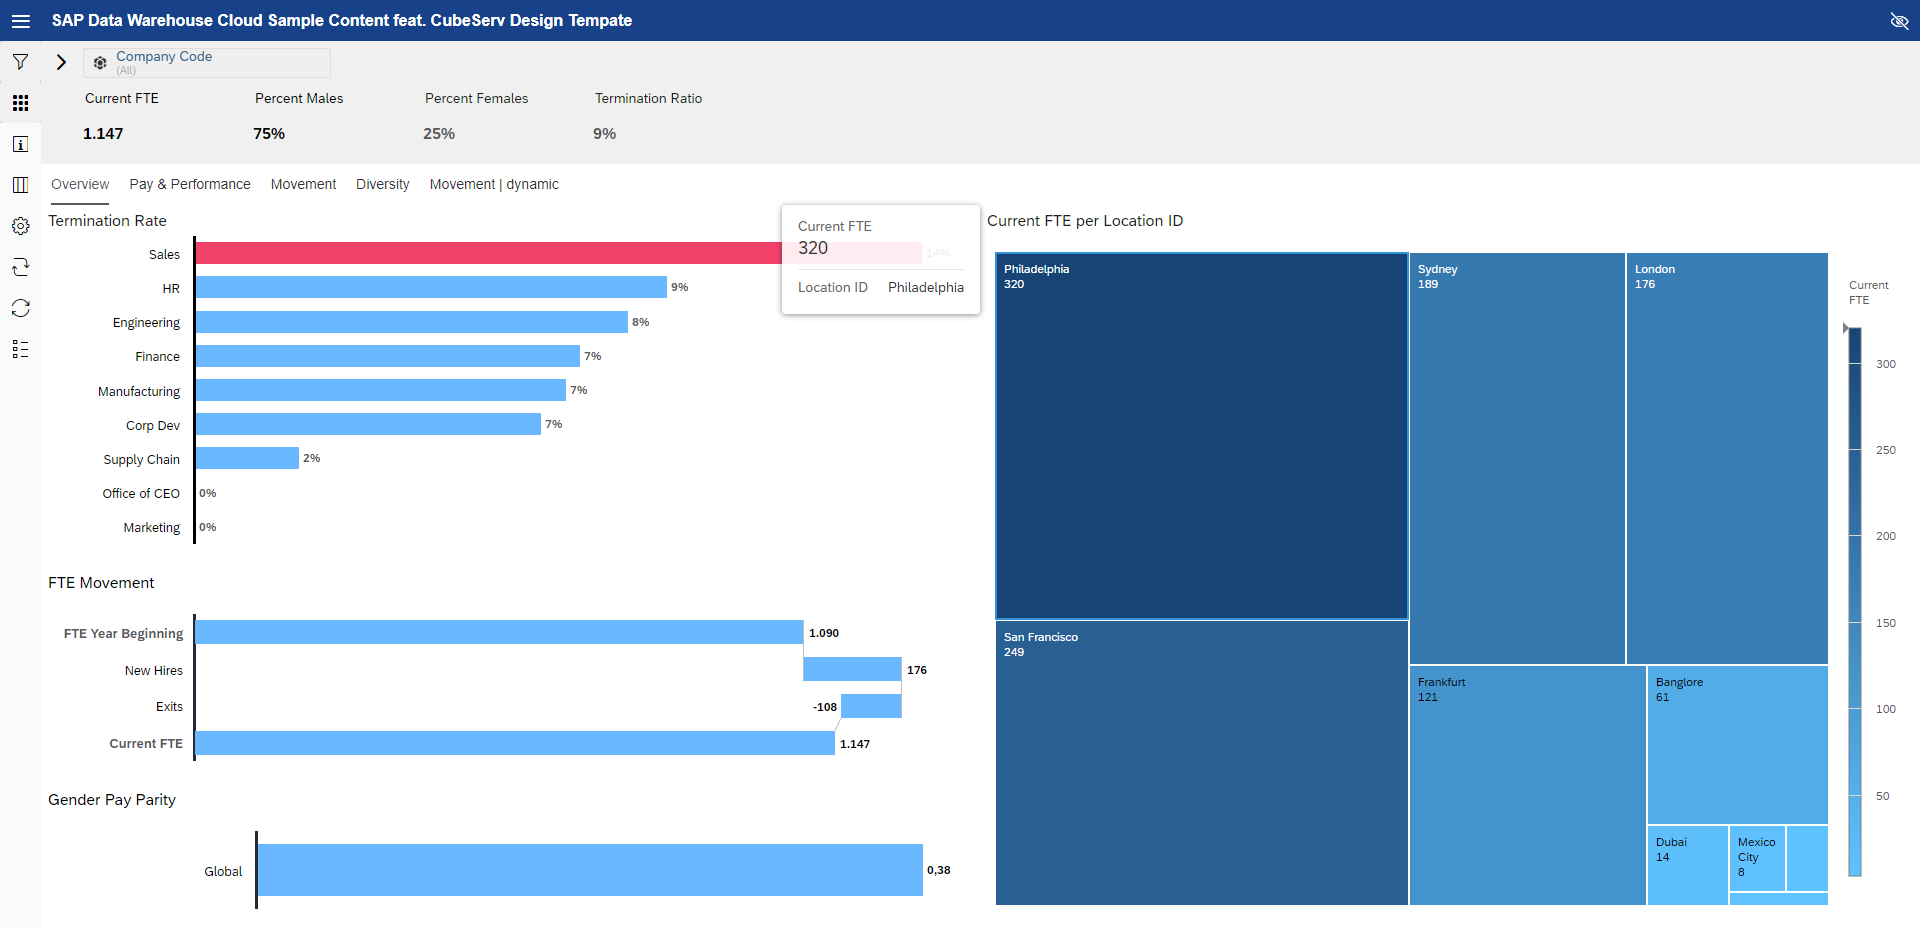Go to the Movement | dynamic tab
1920x929 pixels.
pyautogui.click(x=494, y=184)
